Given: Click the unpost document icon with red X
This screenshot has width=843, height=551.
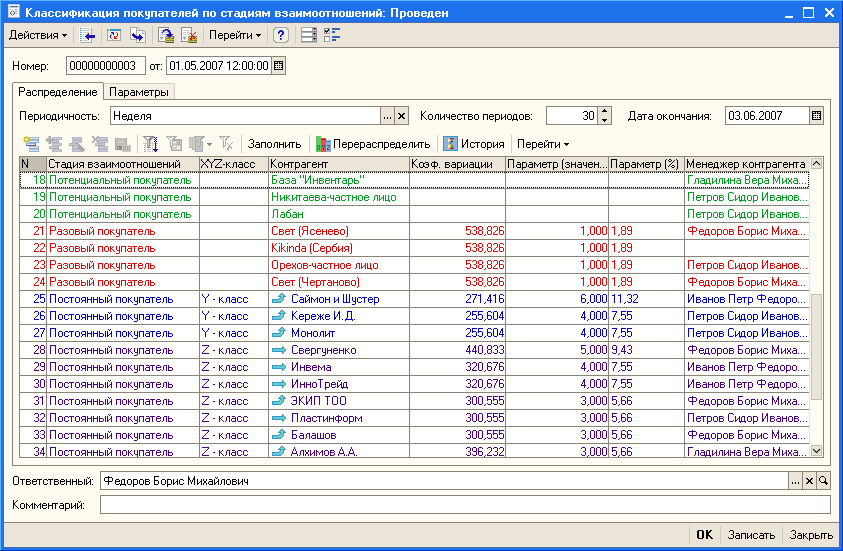Looking at the screenshot, I should pos(189,35).
